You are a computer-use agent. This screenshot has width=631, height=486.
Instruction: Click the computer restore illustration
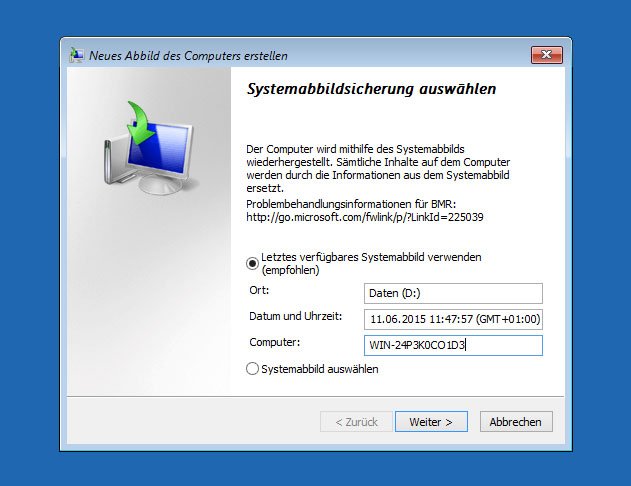tap(149, 148)
